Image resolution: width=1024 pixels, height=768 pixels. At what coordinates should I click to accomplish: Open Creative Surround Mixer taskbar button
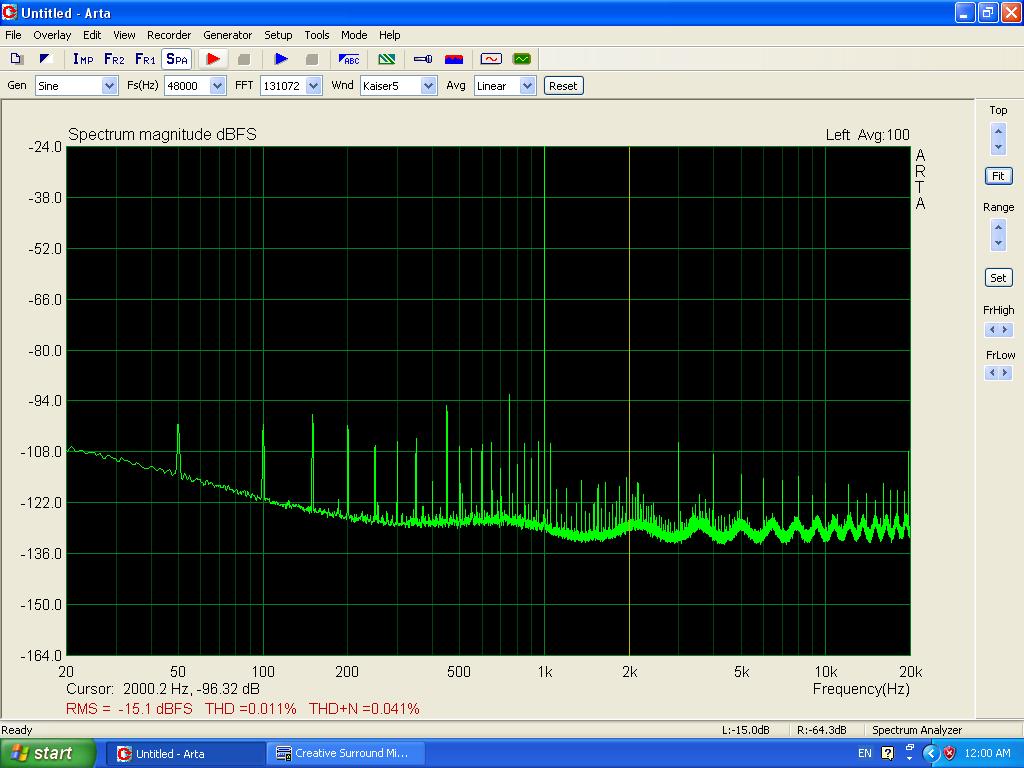click(346, 754)
